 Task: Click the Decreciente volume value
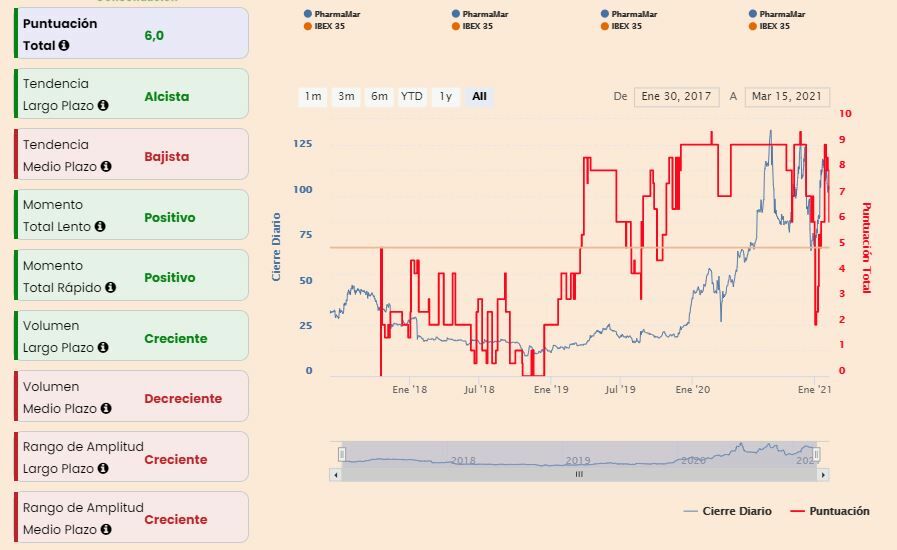point(183,398)
